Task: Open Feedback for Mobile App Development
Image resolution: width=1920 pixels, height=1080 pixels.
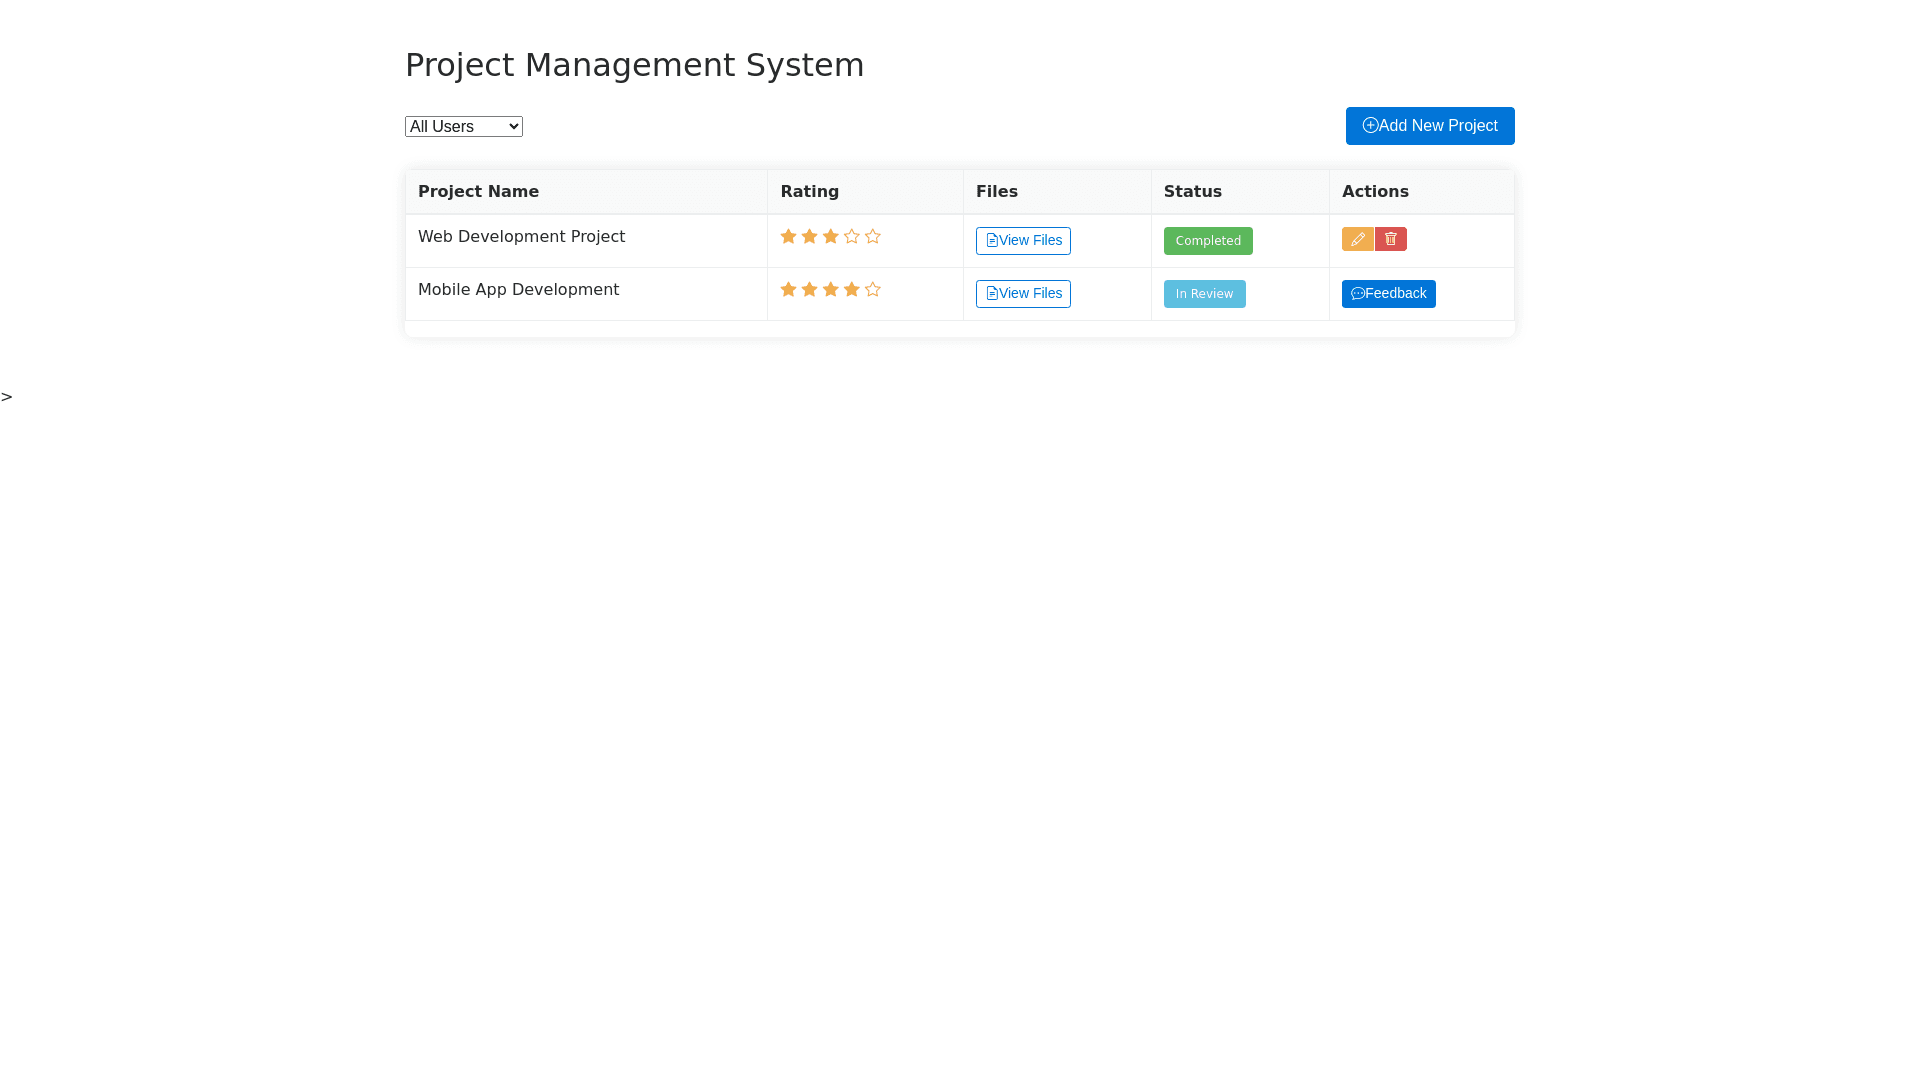Action: [x=1388, y=294]
